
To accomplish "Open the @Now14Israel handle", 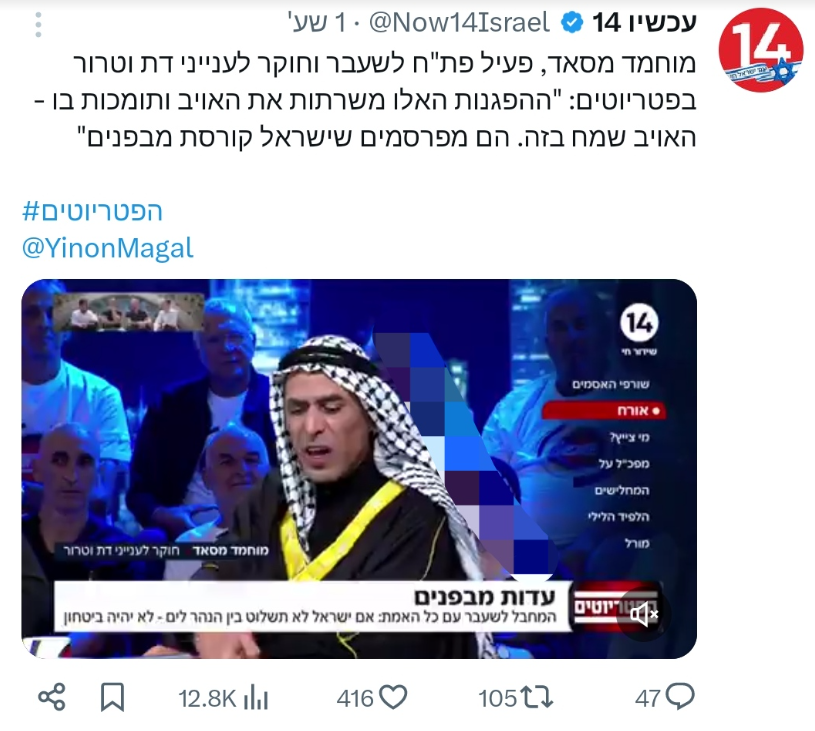I will pos(459,23).
